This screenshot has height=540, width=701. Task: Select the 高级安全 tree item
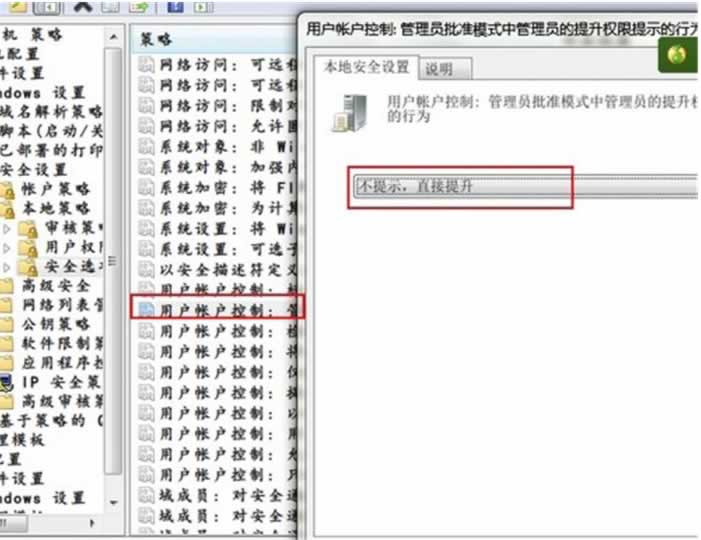(x=56, y=286)
